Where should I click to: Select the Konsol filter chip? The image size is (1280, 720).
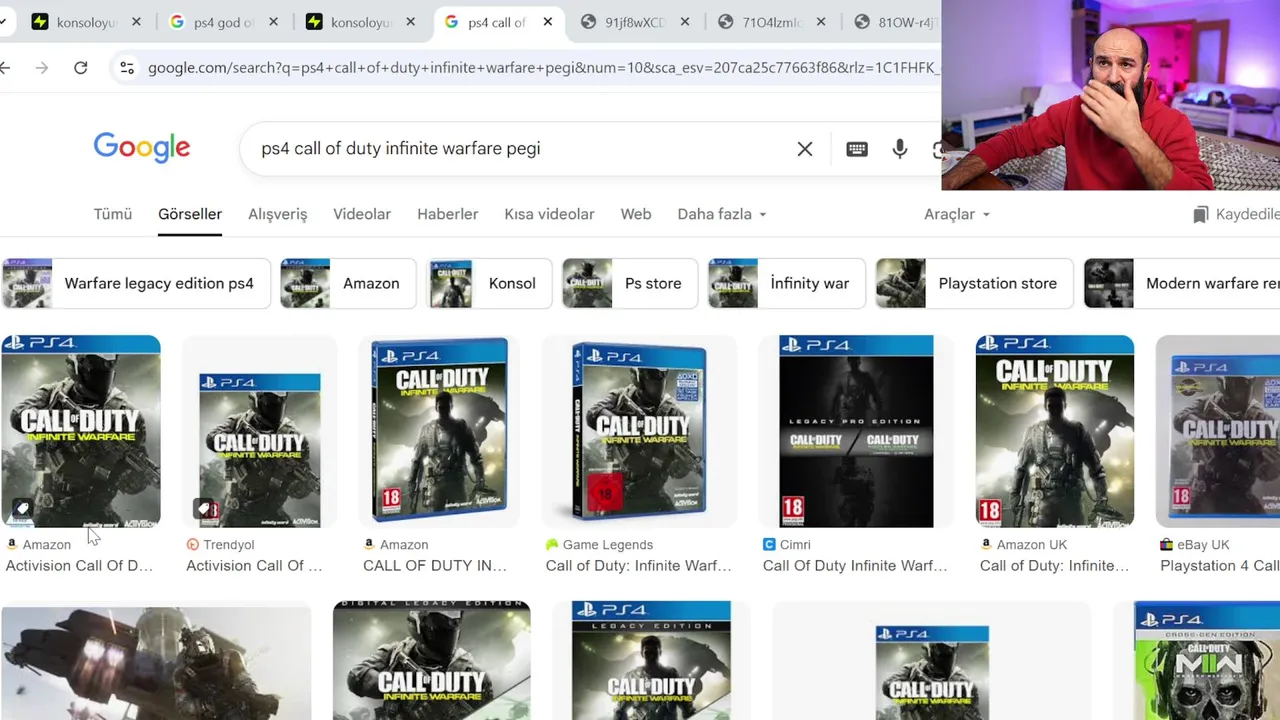[x=490, y=283]
